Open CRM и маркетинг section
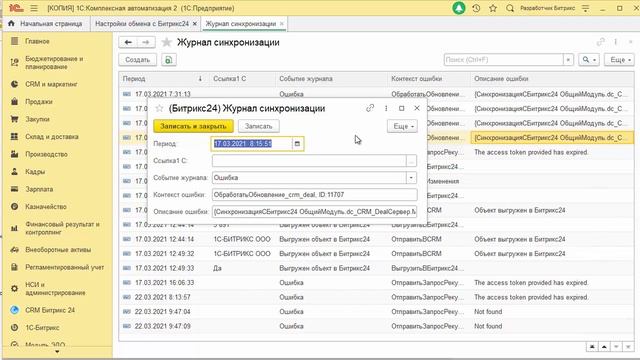The image size is (640, 360). (51, 84)
